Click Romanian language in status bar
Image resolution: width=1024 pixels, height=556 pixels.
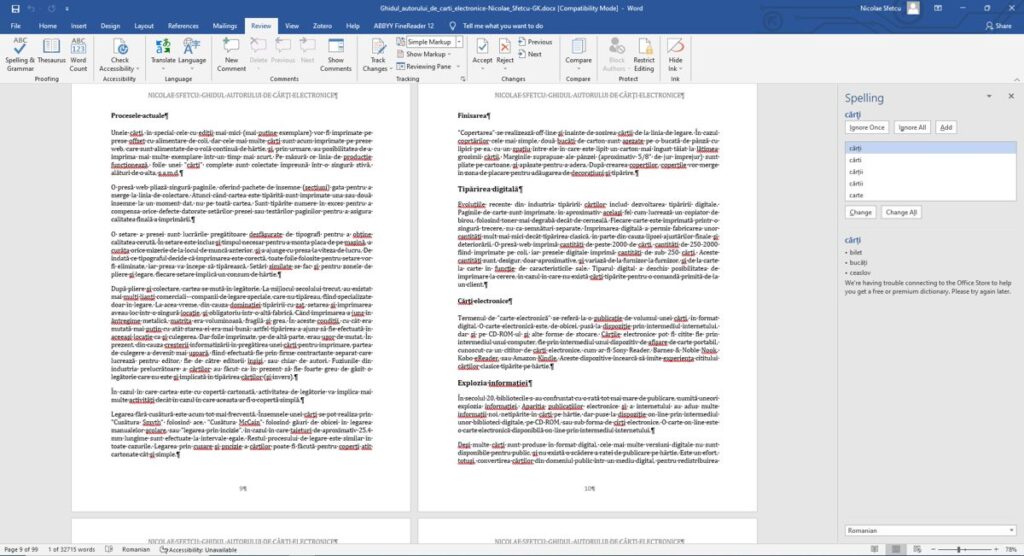pos(136,549)
